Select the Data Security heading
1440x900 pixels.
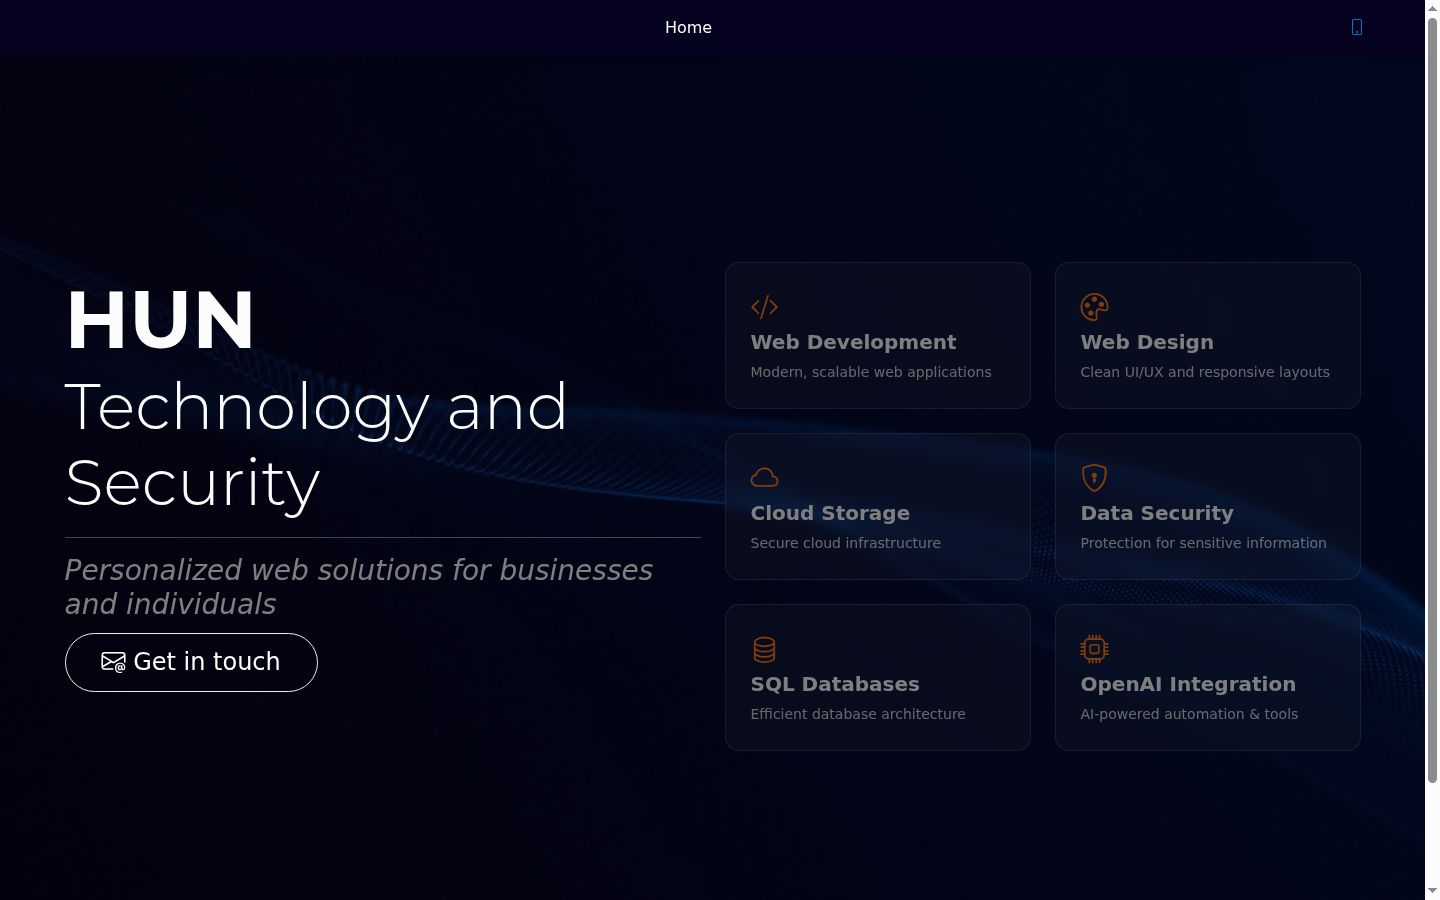click(1157, 513)
